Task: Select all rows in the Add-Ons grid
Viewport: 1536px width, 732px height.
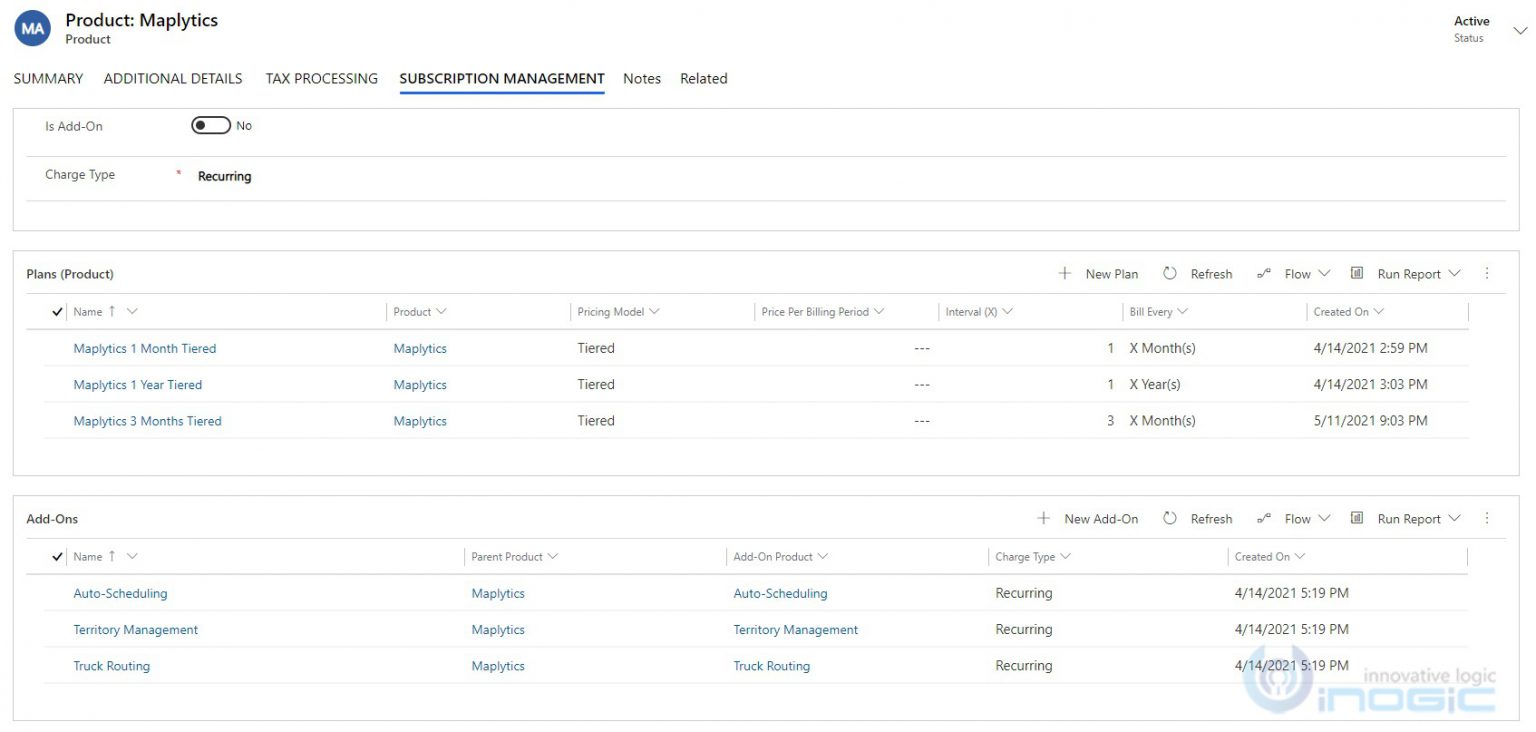Action: [x=57, y=556]
